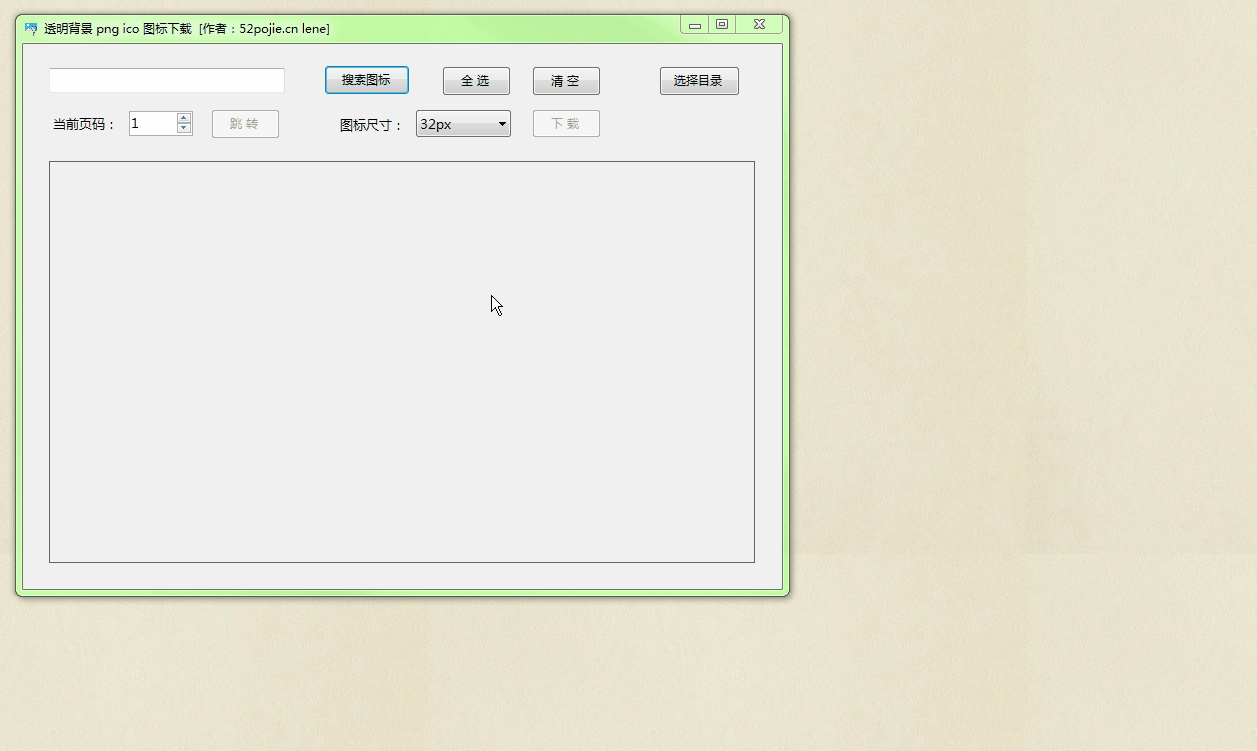The height and width of the screenshot is (751, 1257).
Task: Click the 当前页码 label
Action: pyautogui.click(x=84, y=125)
